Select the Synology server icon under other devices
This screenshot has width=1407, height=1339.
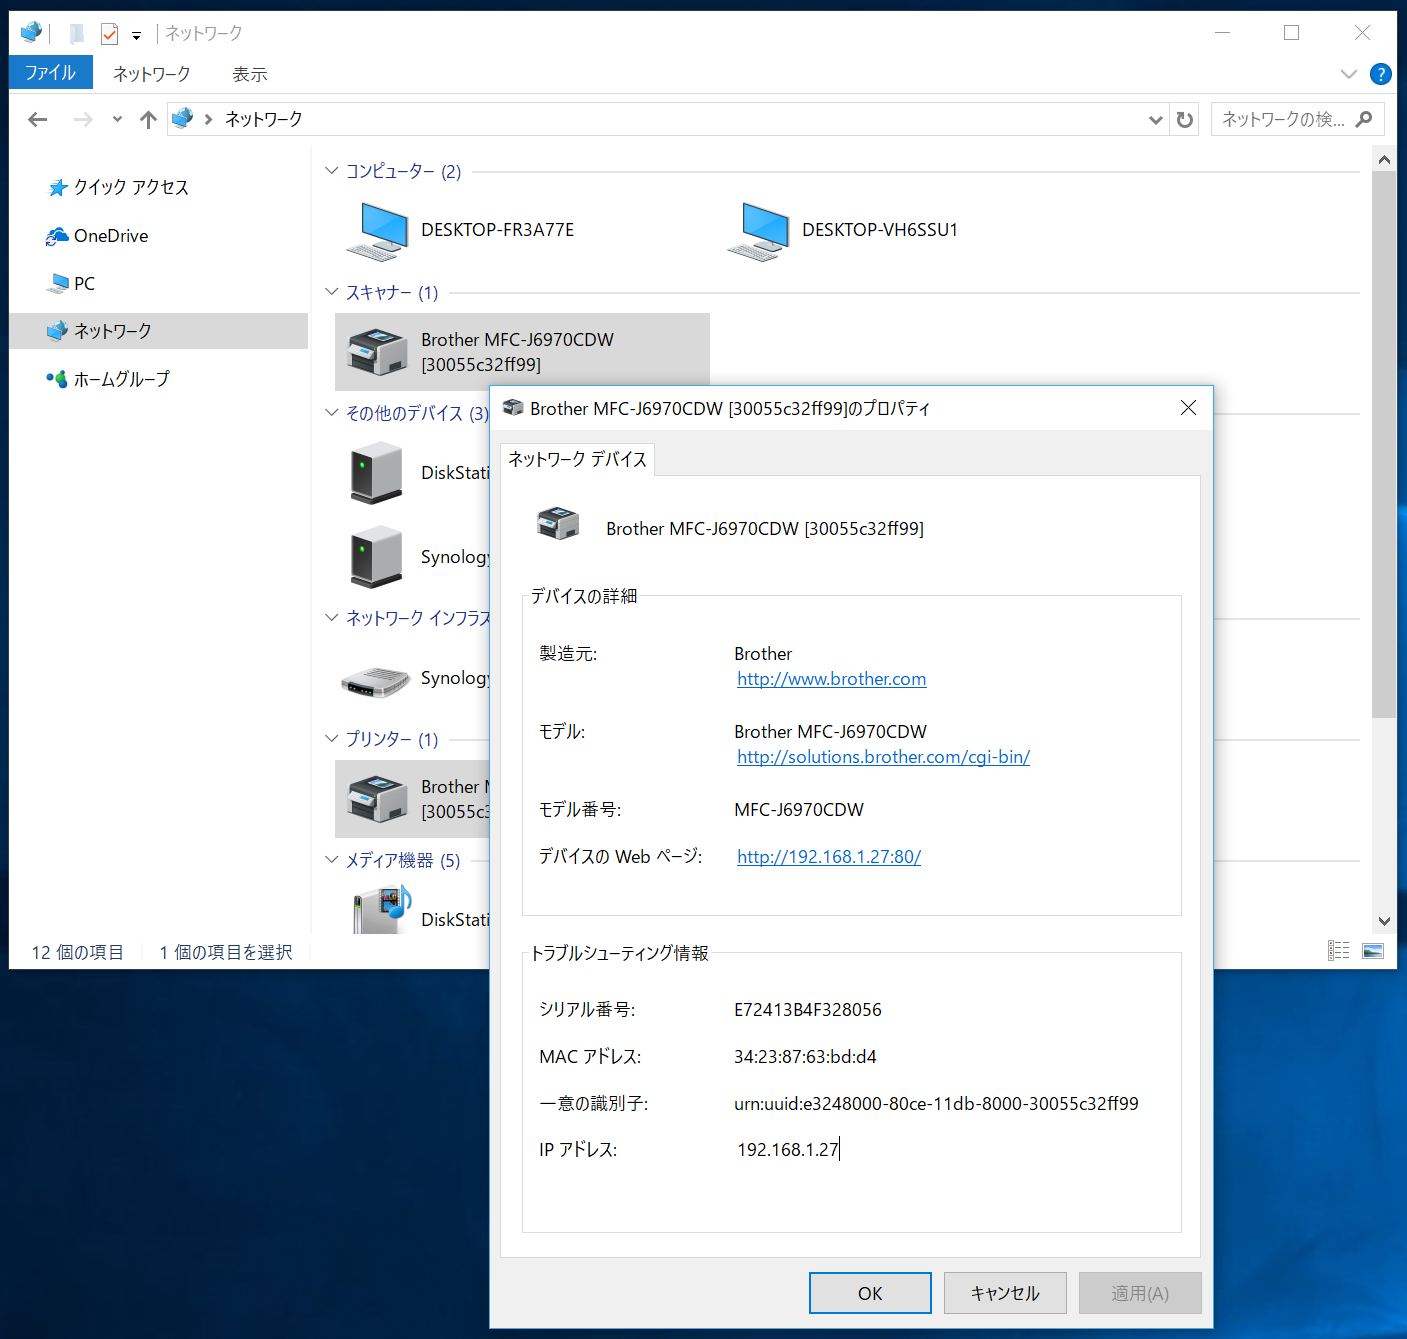click(x=376, y=556)
